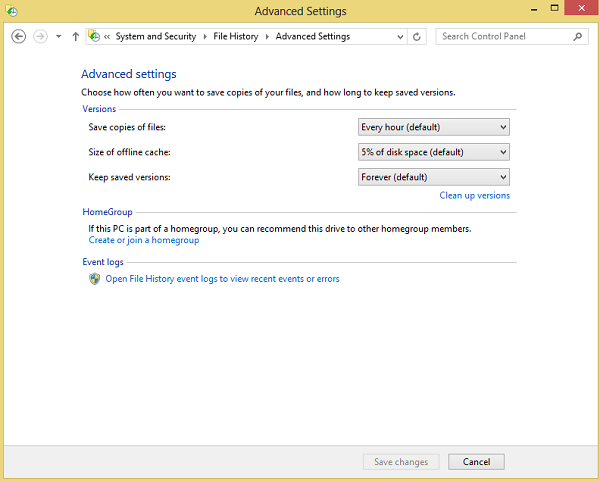Minimize the Advanced Settings window
Viewport: 600px width, 481px height.
[534, 10]
